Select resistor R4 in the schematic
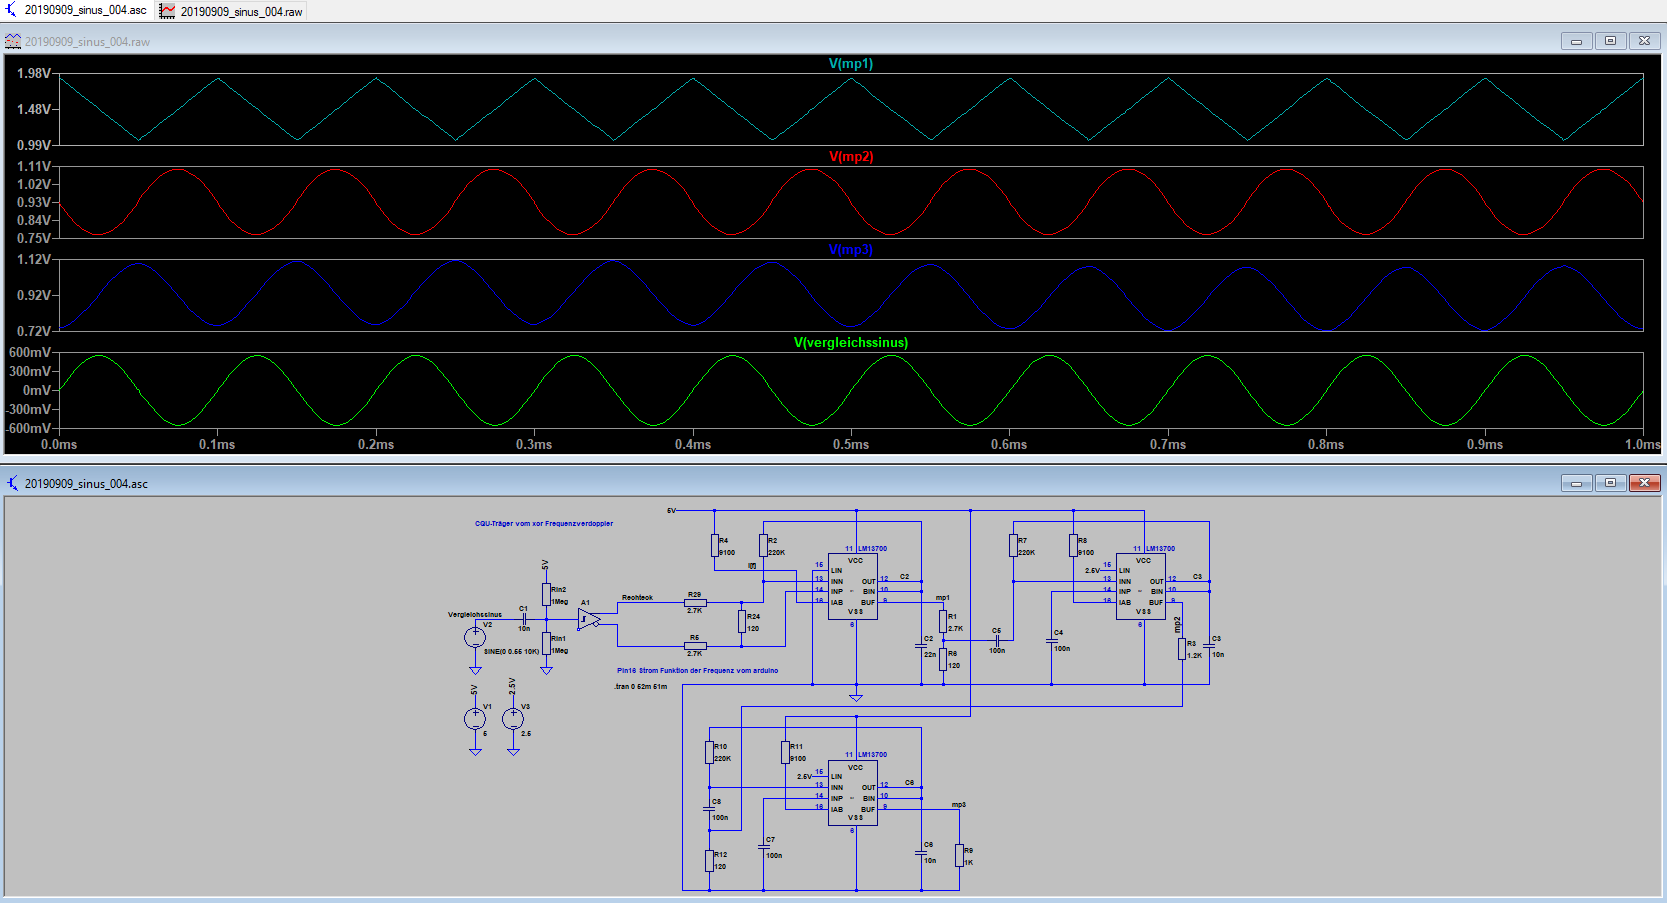 pyautogui.click(x=715, y=545)
